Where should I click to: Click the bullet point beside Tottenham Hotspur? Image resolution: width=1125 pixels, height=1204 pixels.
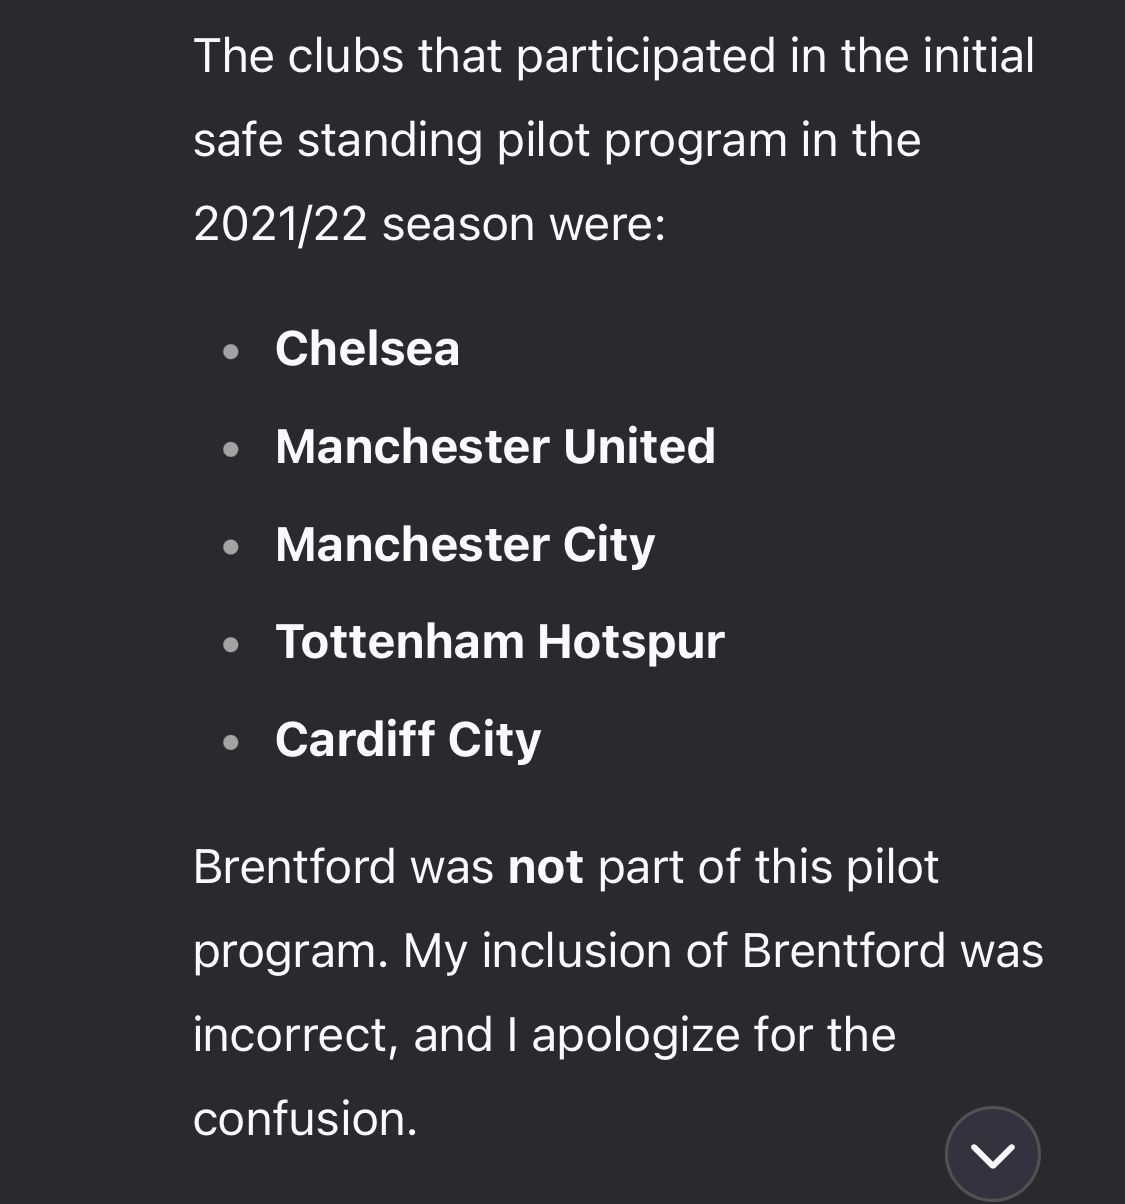coord(232,644)
